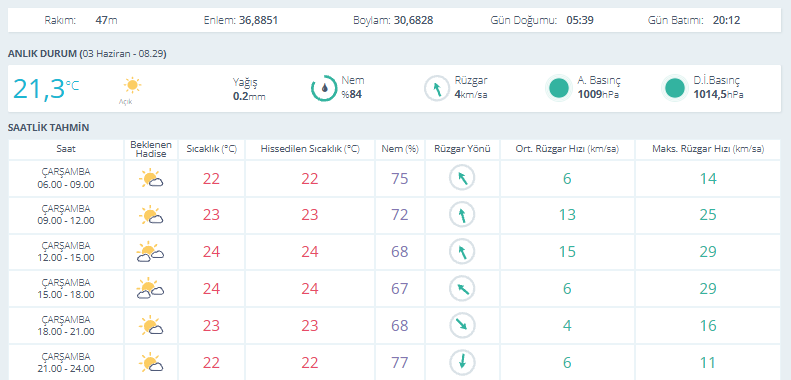Click the current wind direction arrow icon beside Rüzgar
The width and height of the screenshot is (791, 380).
(436, 88)
